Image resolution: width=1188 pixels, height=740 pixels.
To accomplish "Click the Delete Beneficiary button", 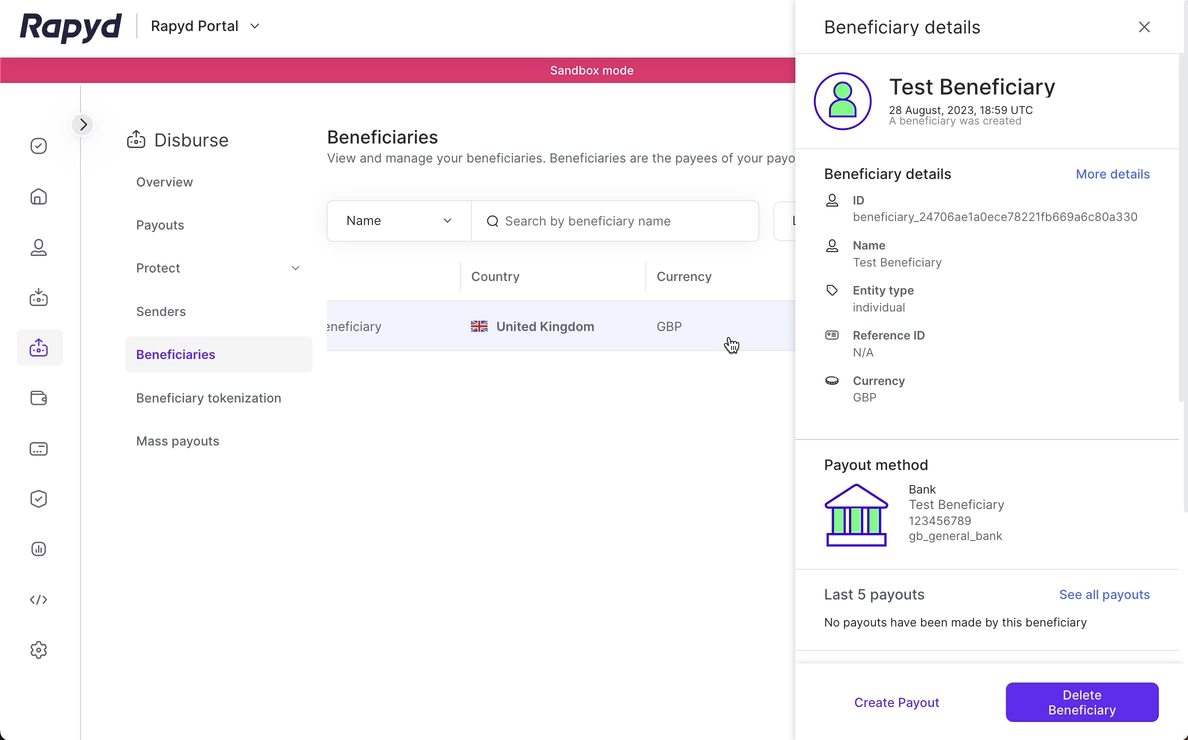I will point(1082,702).
